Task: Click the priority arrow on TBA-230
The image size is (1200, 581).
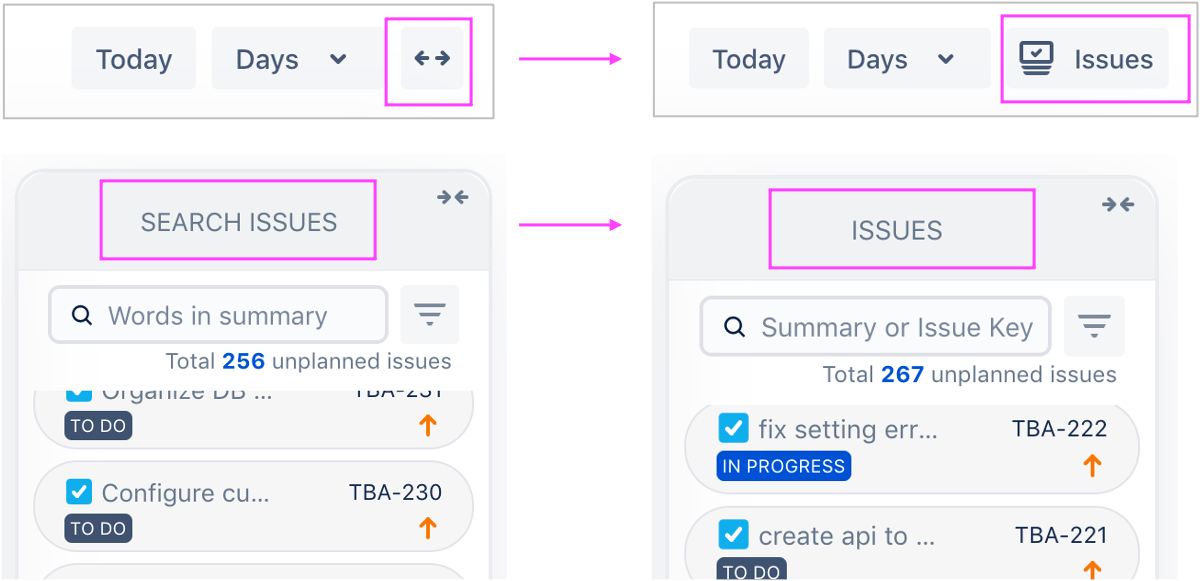Action: pos(428,528)
